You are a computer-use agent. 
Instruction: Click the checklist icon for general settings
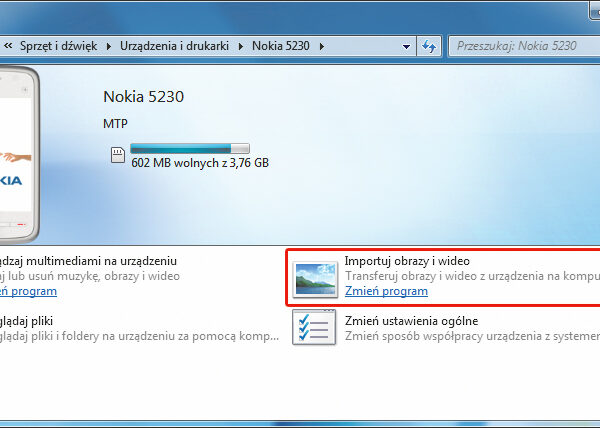pyautogui.click(x=315, y=329)
